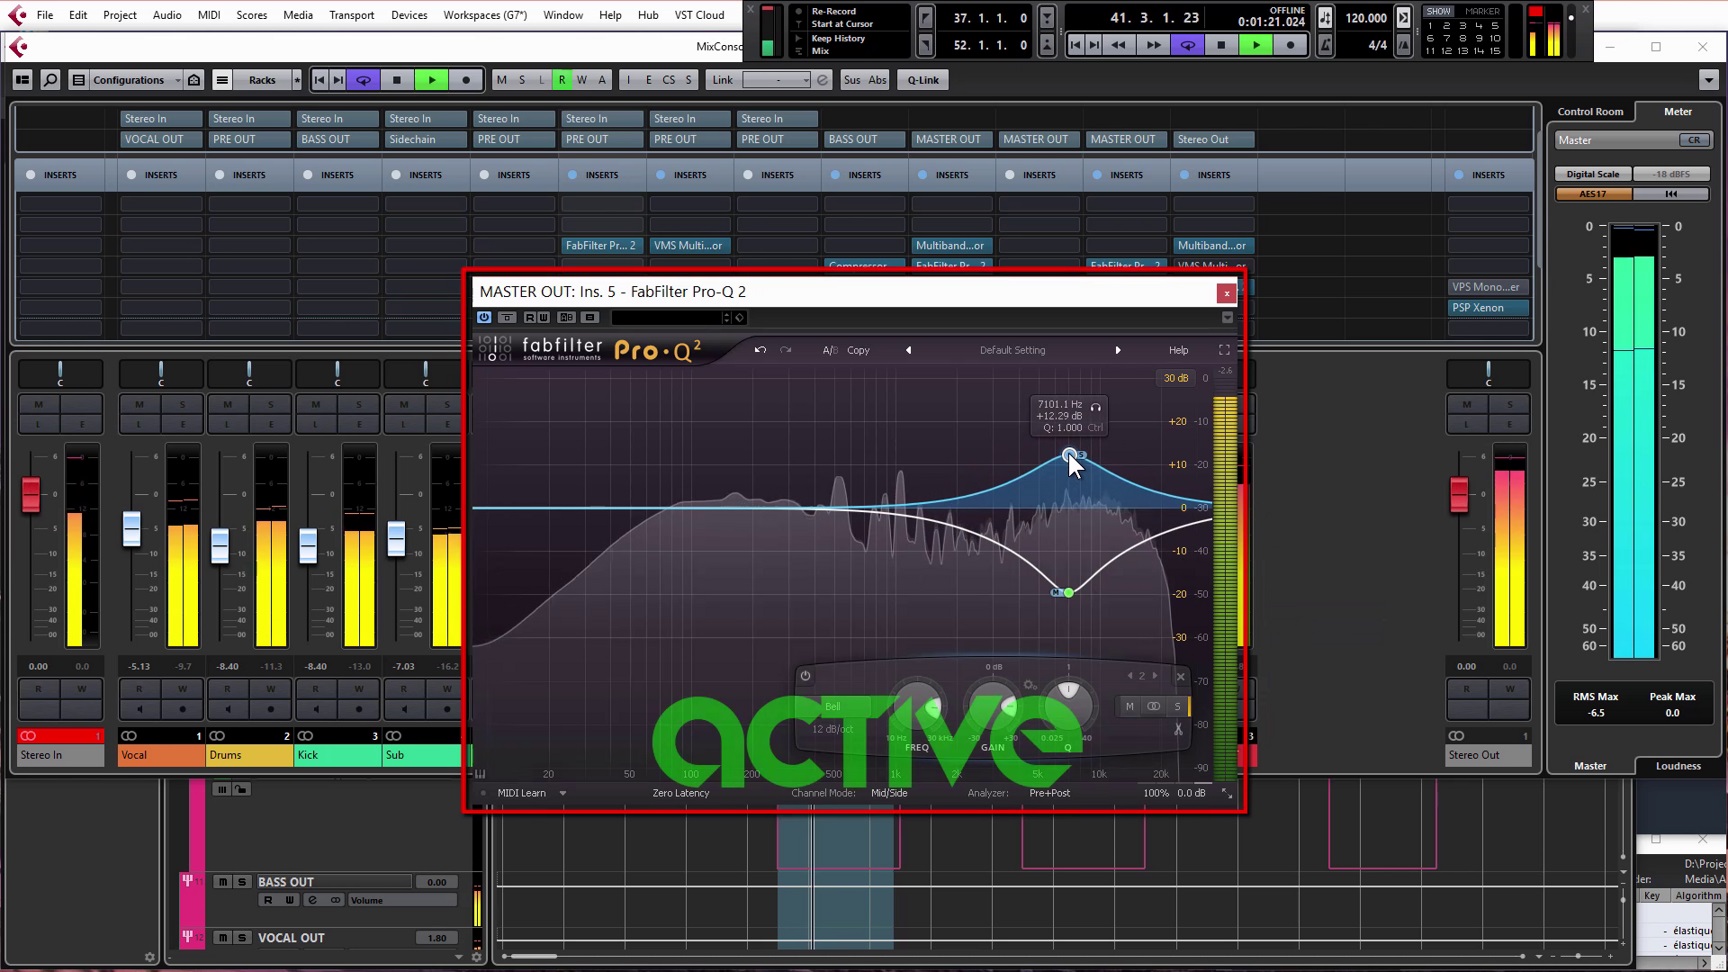
Task: Click the headphones solo icon in band tooltip
Action: click(1096, 407)
